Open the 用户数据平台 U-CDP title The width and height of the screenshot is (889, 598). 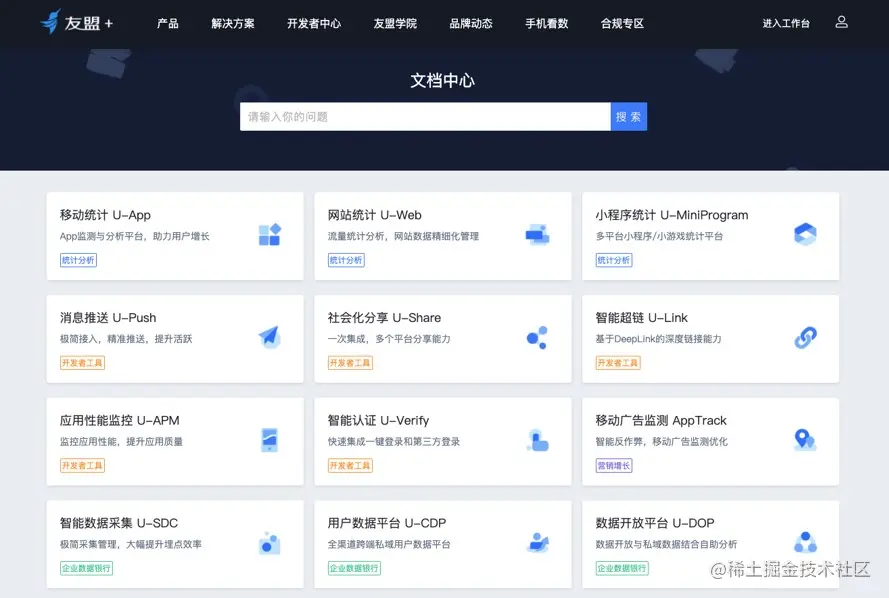[x=387, y=523]
